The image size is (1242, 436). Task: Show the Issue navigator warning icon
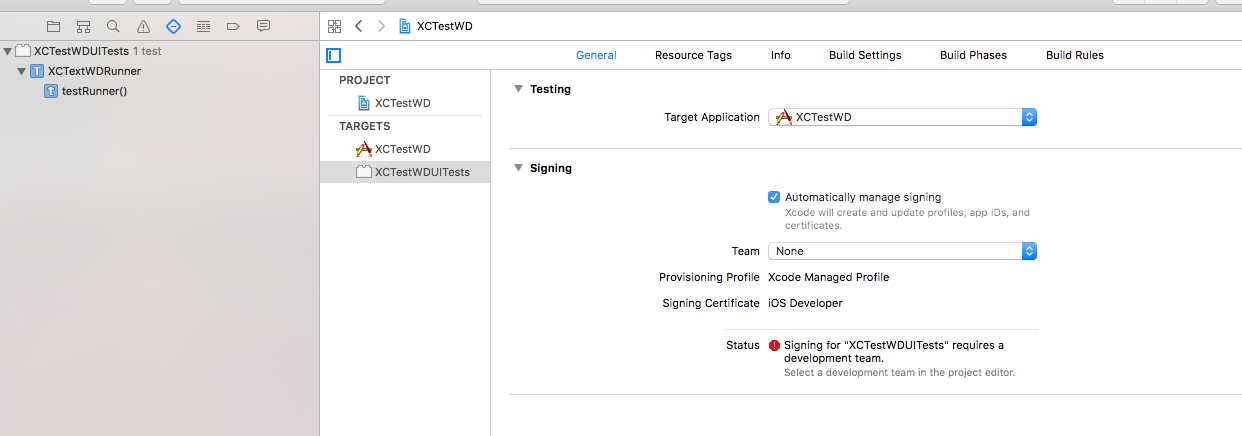pyautogui.click(x=143, y=26)
